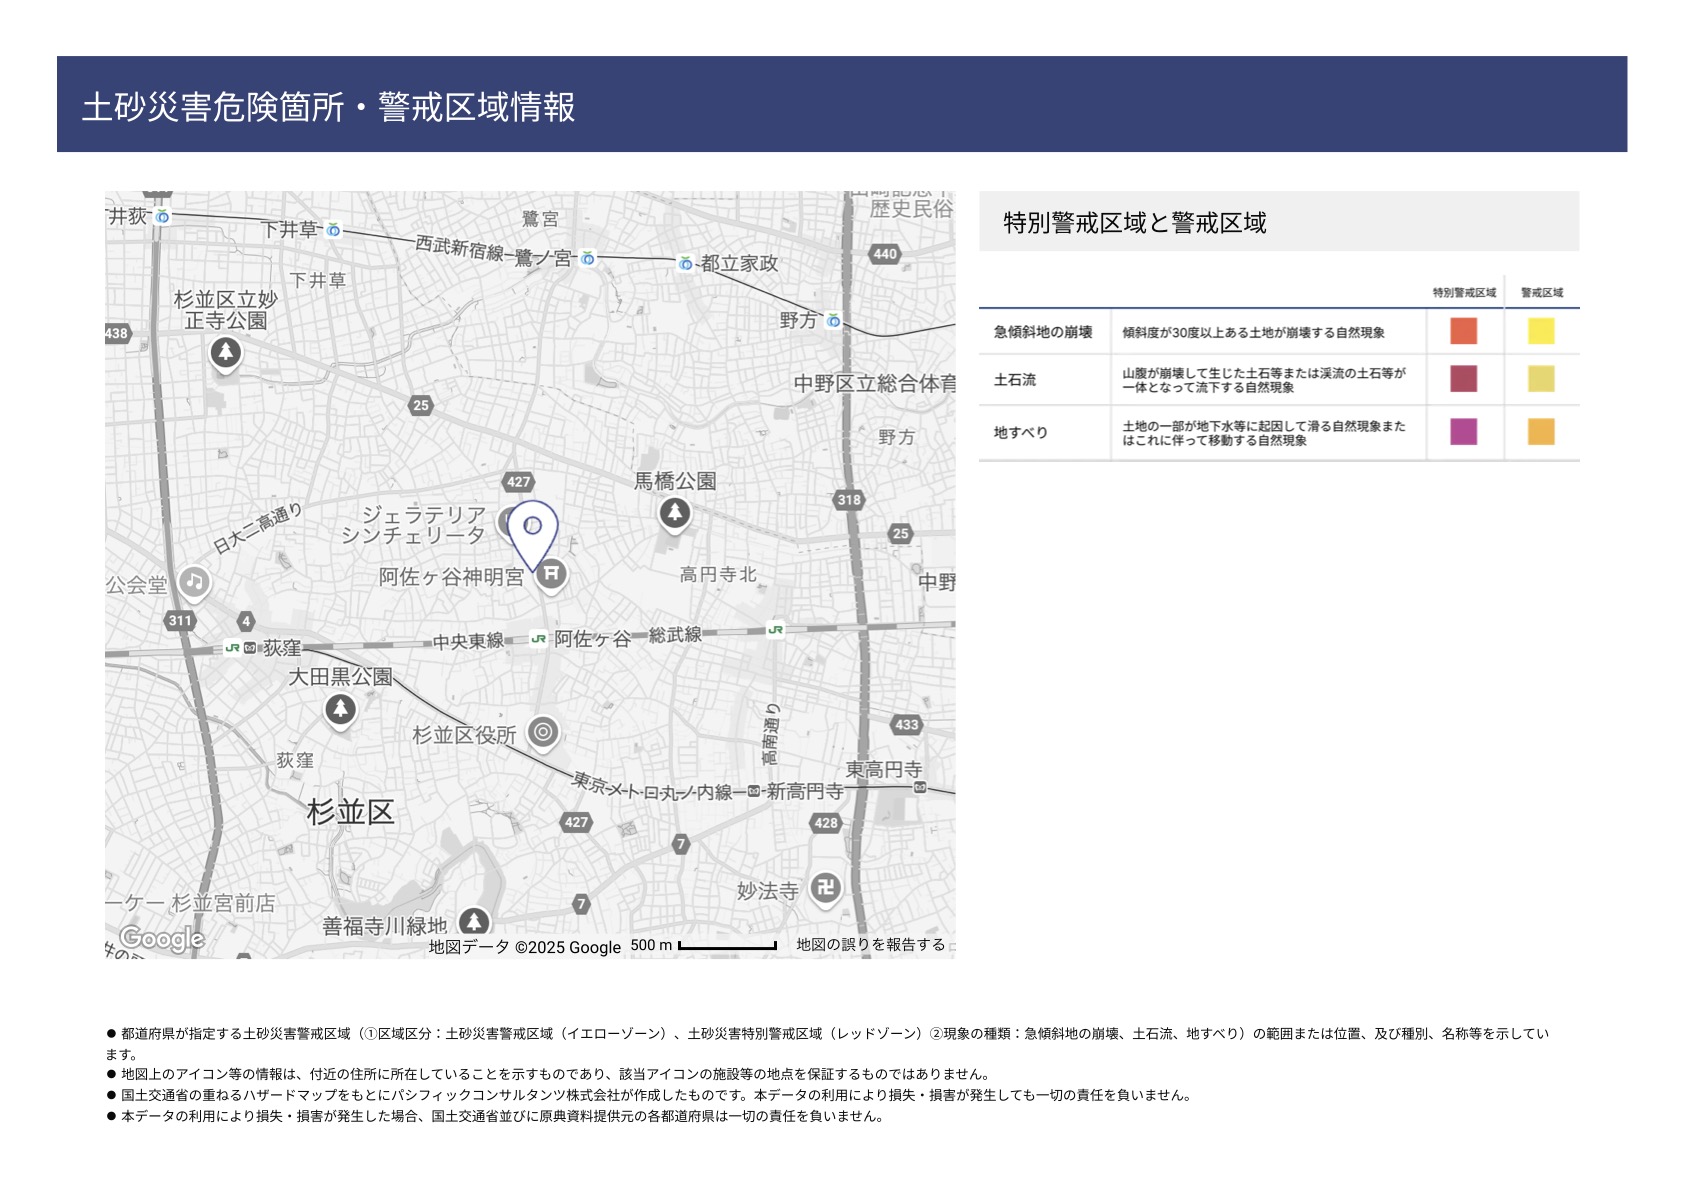Click the 馬橋公園 park tree icon
This screenshot has width=1683, height=1189.
675,513
